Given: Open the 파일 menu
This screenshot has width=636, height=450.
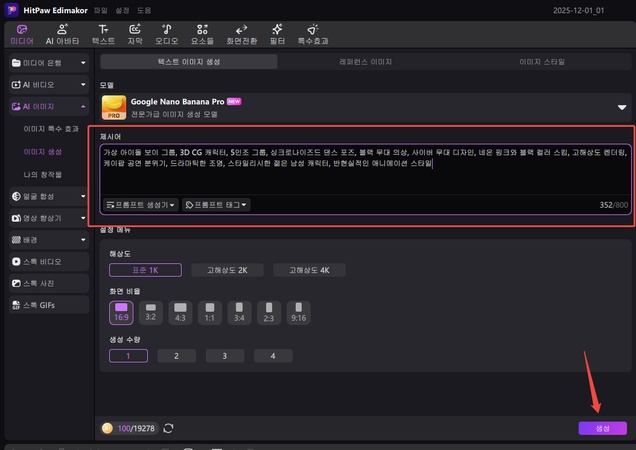Looking at the screenshot, I should point(101,11).
